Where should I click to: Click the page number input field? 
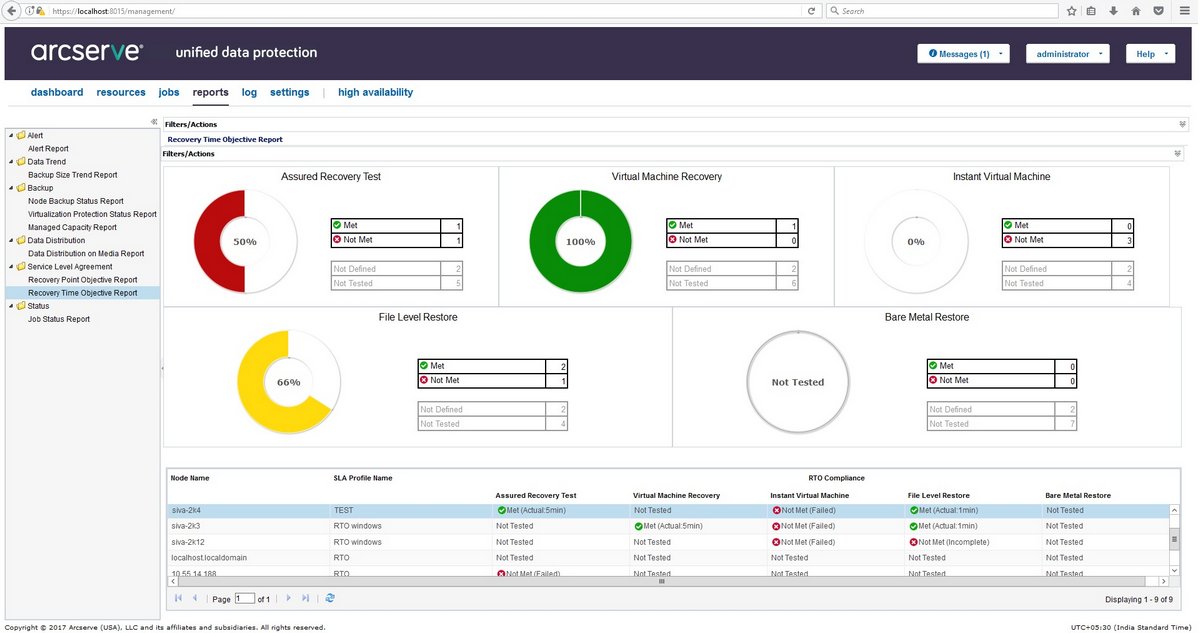pos(244,598)
